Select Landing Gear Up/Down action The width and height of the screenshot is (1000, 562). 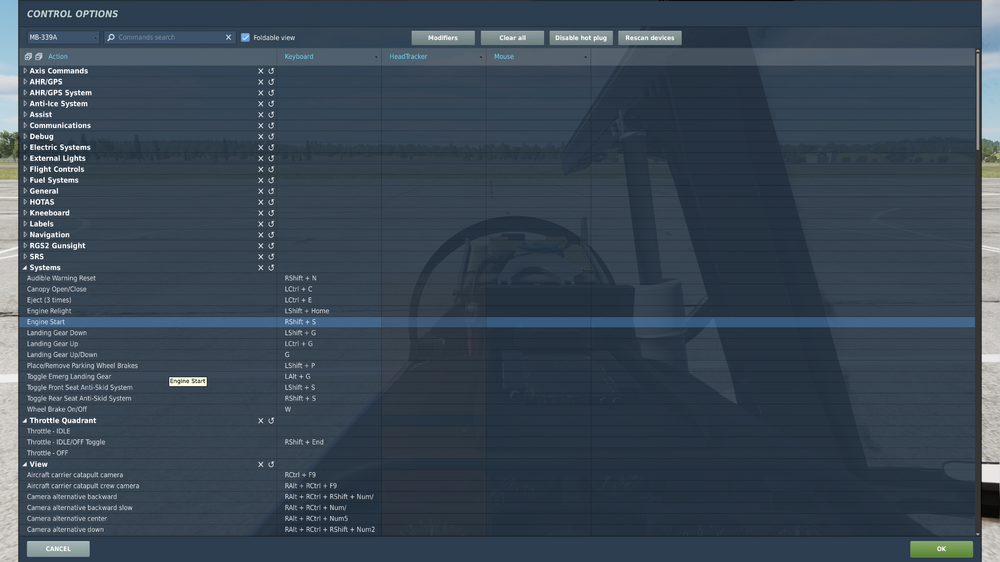62,355
